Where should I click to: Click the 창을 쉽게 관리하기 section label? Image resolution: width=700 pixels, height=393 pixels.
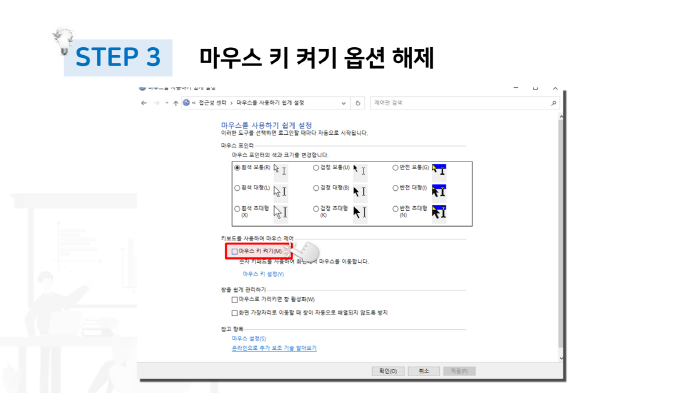pos(243,290)
